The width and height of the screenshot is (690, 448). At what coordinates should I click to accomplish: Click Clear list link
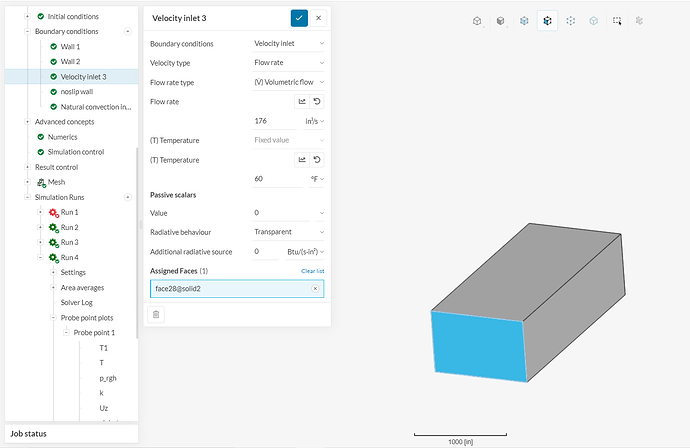[312, 271]
